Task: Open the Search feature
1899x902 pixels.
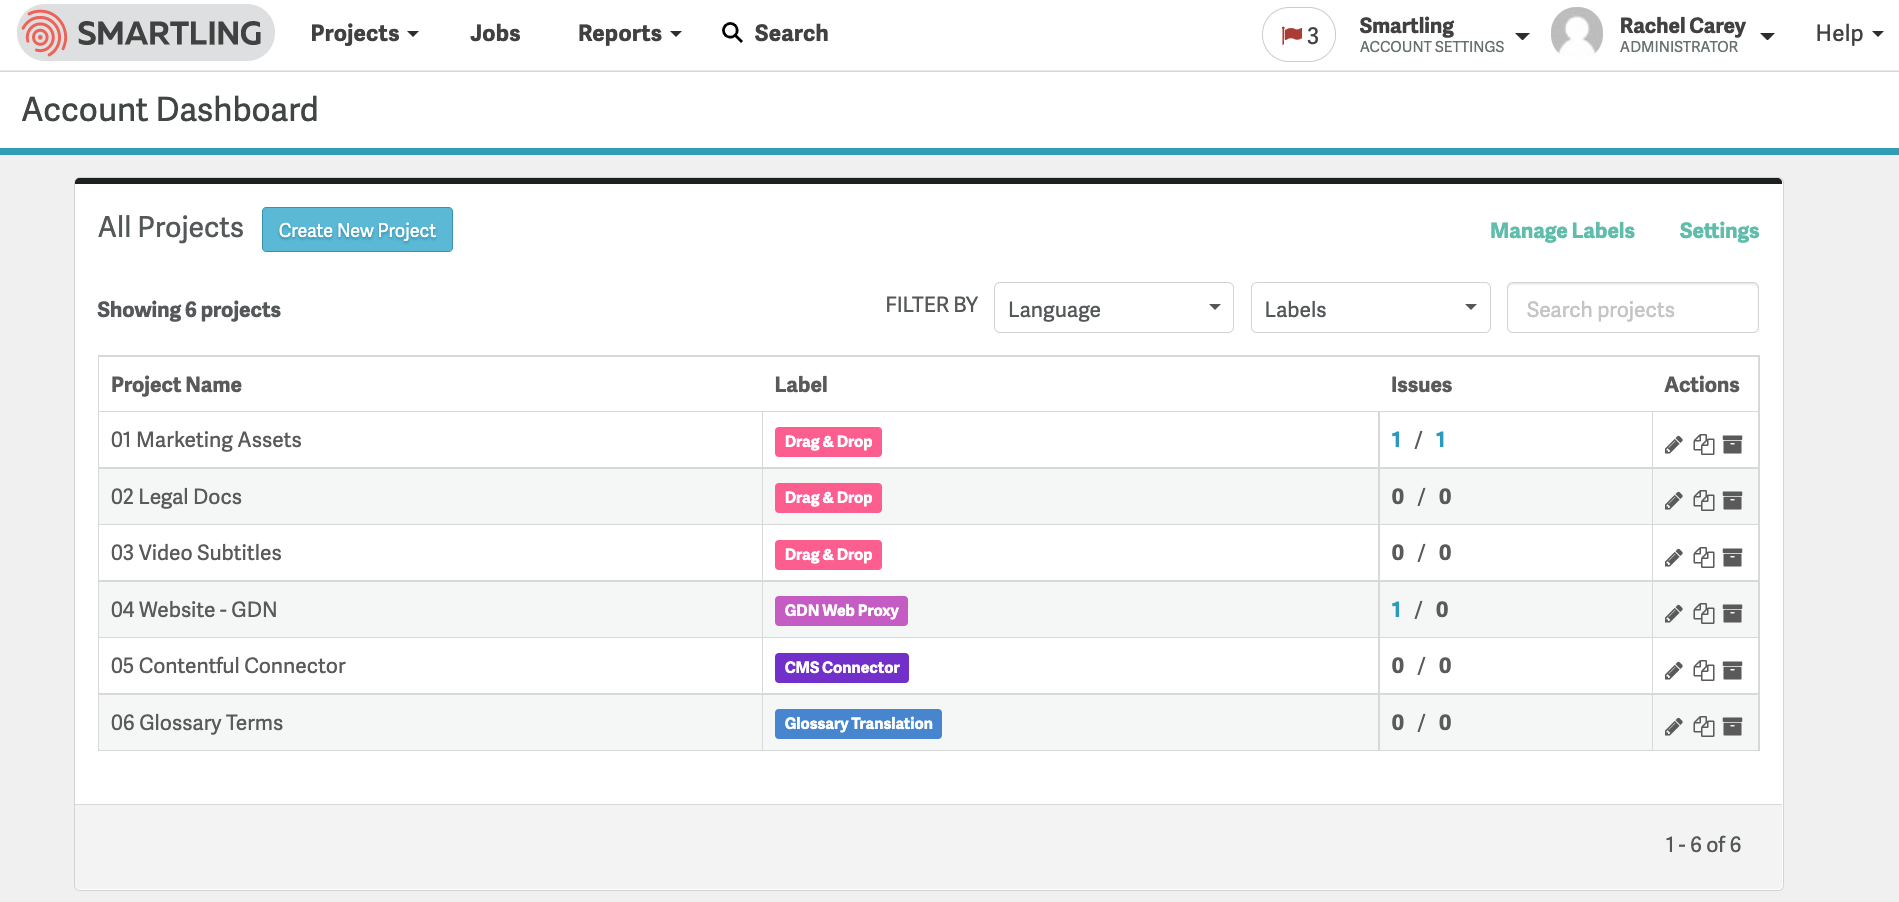Action: (x=774, y=32)
